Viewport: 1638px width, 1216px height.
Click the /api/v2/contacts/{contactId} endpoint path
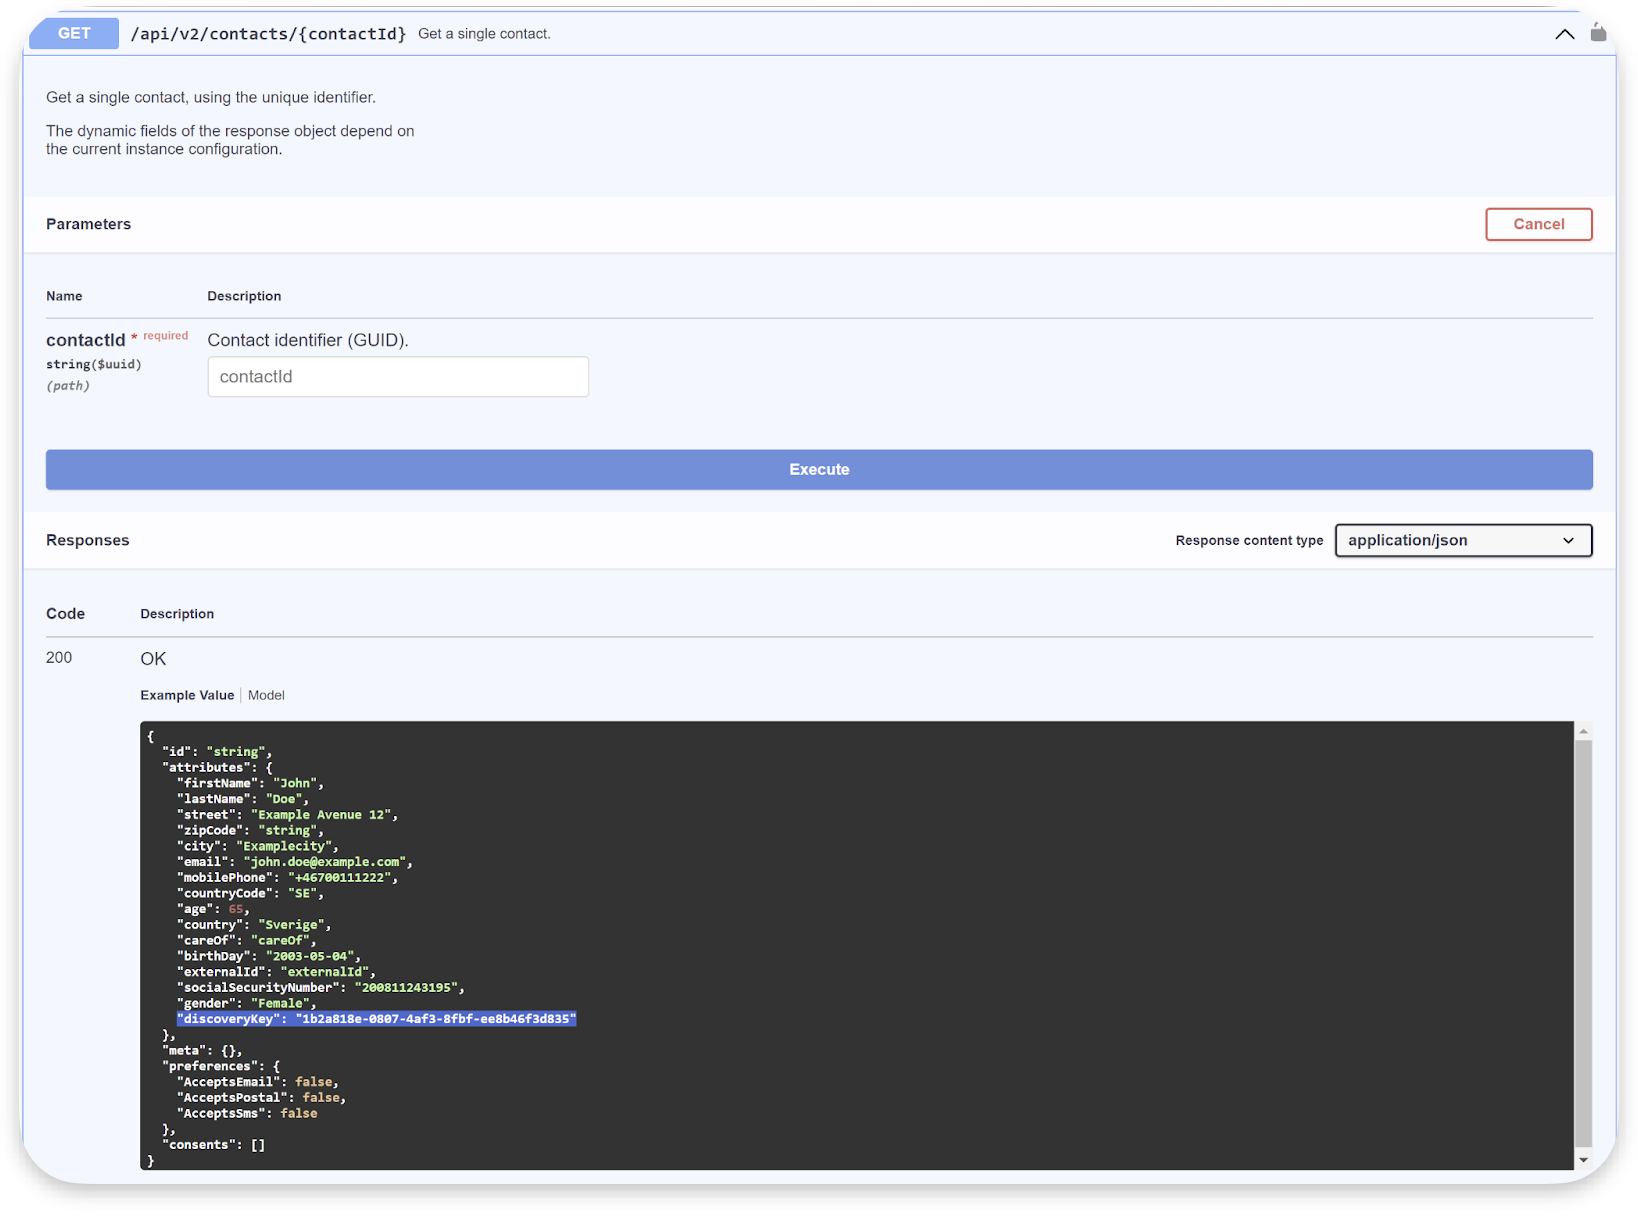pyautogui.click(x=268, y=34)
